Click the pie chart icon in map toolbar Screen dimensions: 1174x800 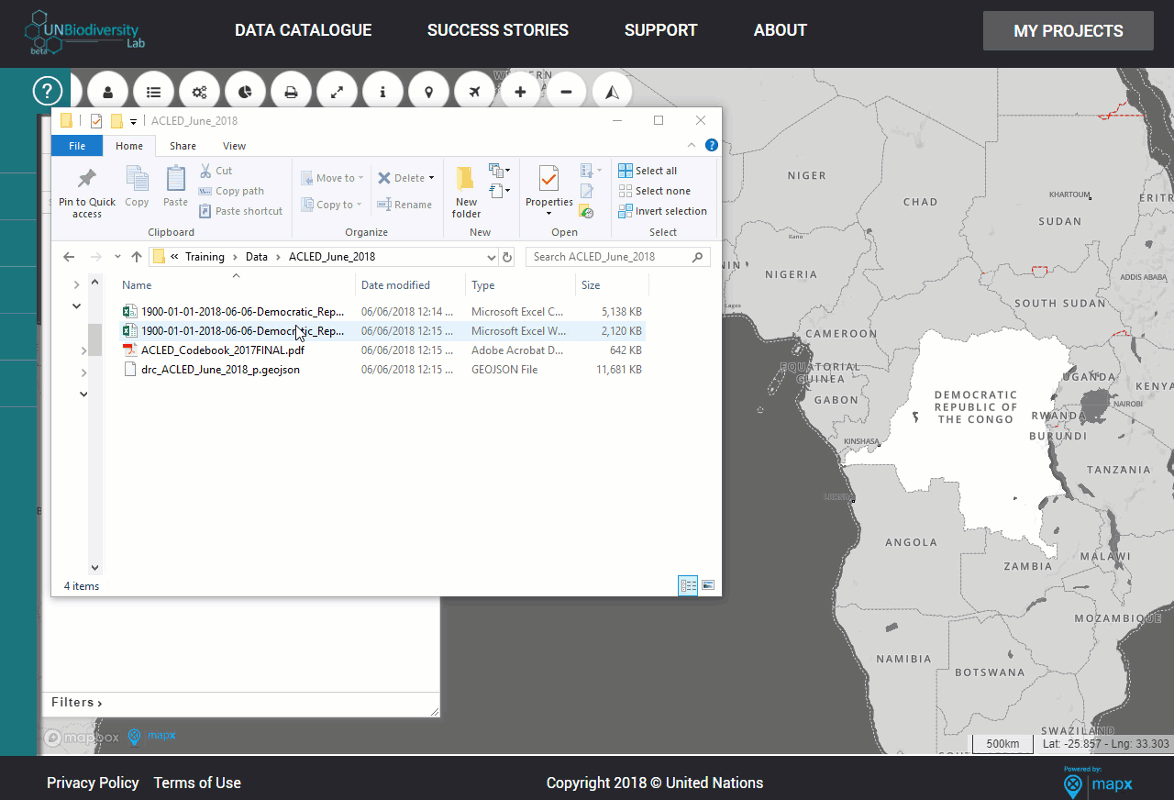click(245, 92)
